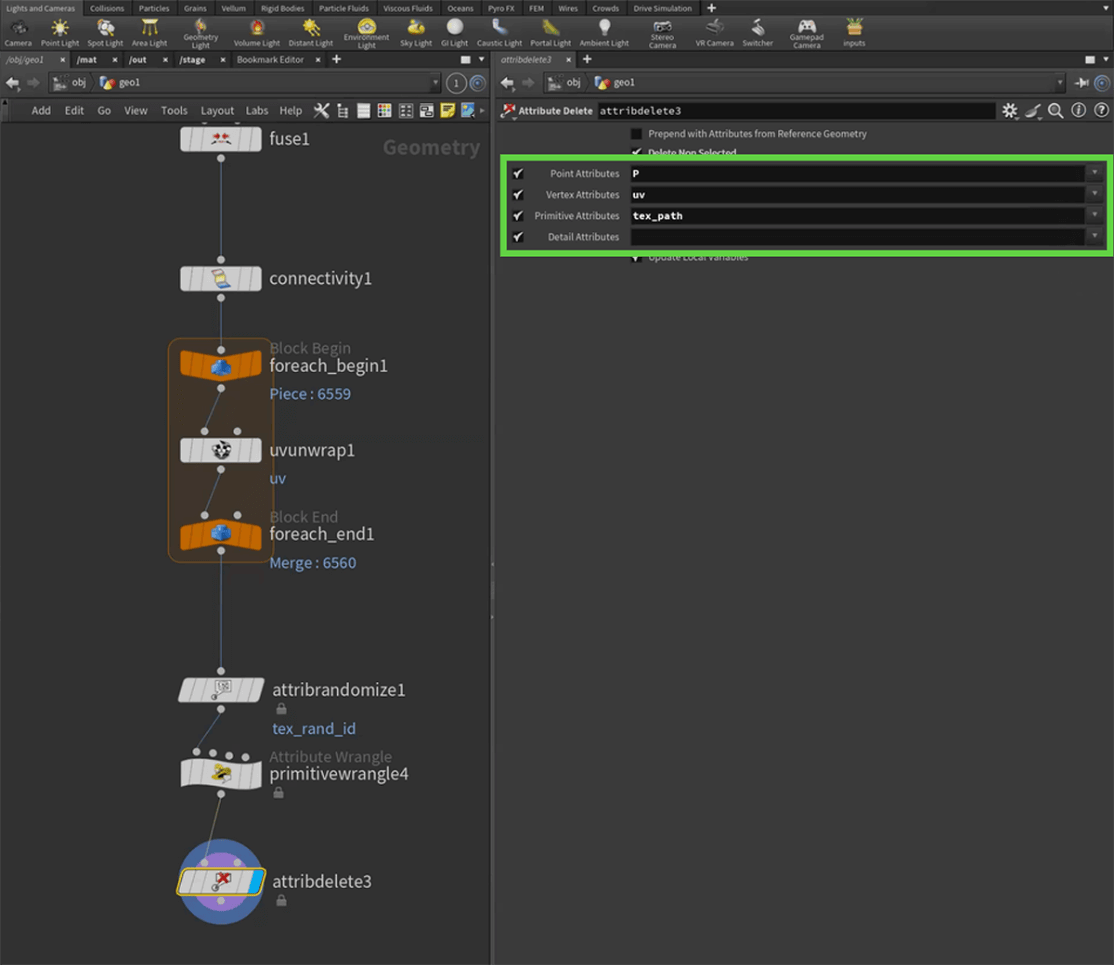This screenshot has height=965, width=1114.
Task: Choose the Gamepad Camera shelf tool
Action: pyautogui.click(x=806, y=32)
